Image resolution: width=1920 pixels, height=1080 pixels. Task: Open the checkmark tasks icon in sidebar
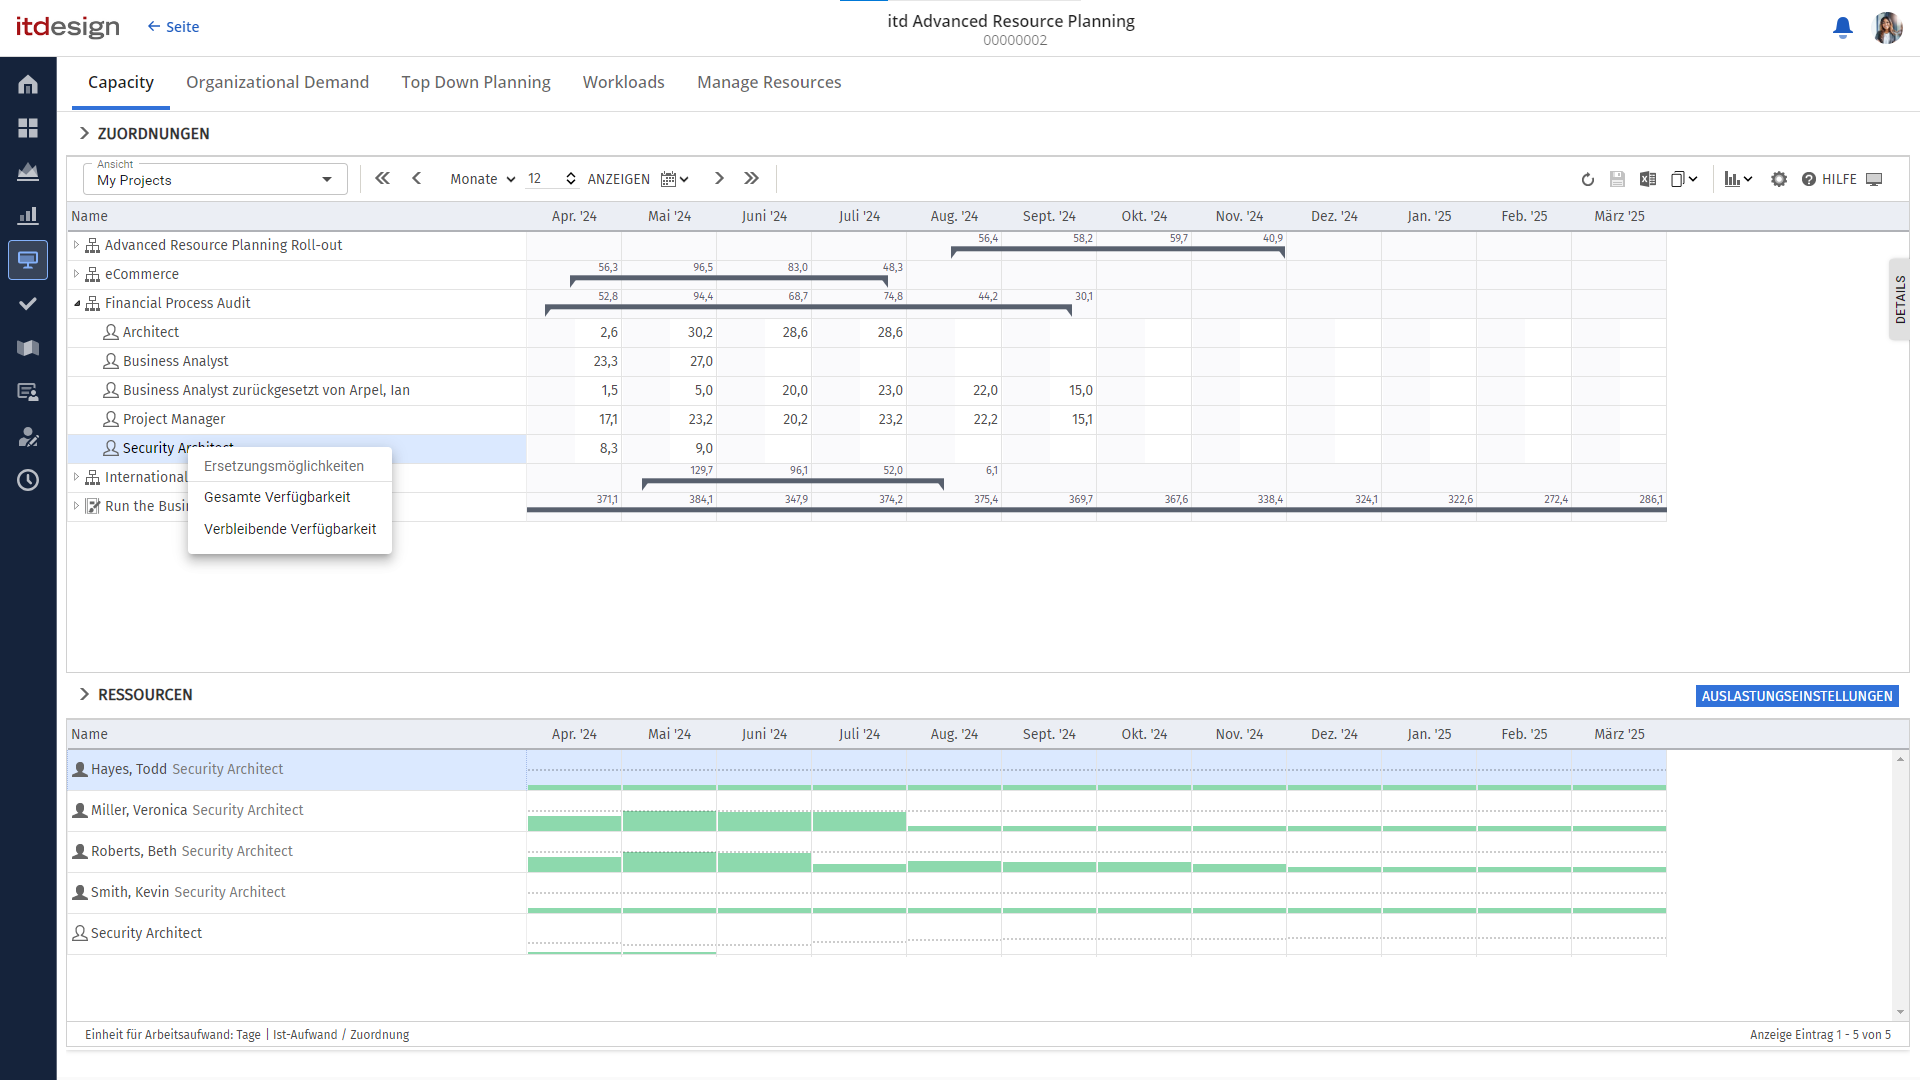[28, 304]
